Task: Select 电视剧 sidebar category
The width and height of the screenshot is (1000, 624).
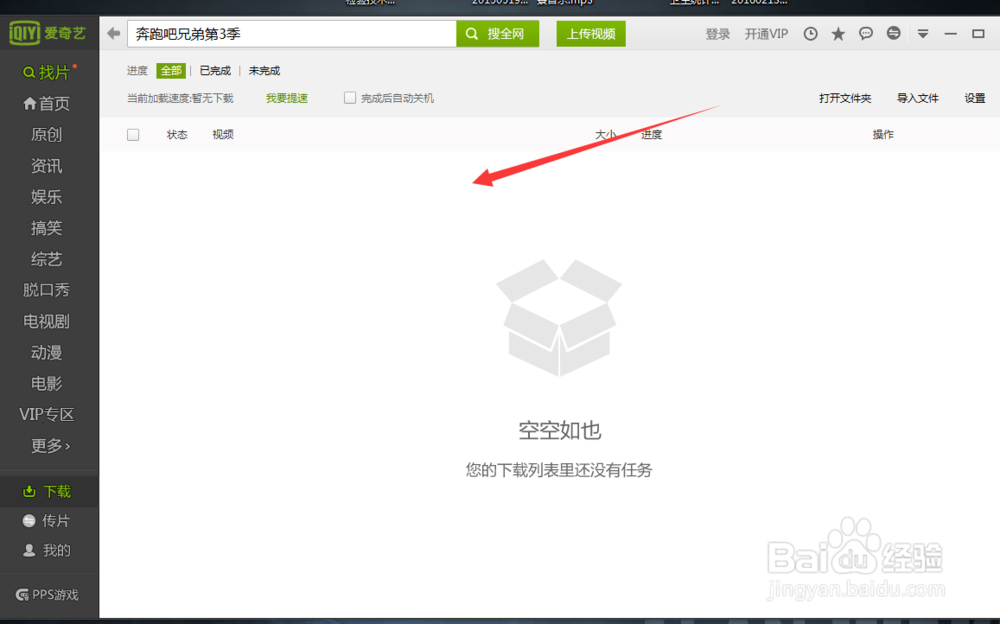Action: click(x=47, y=321)
